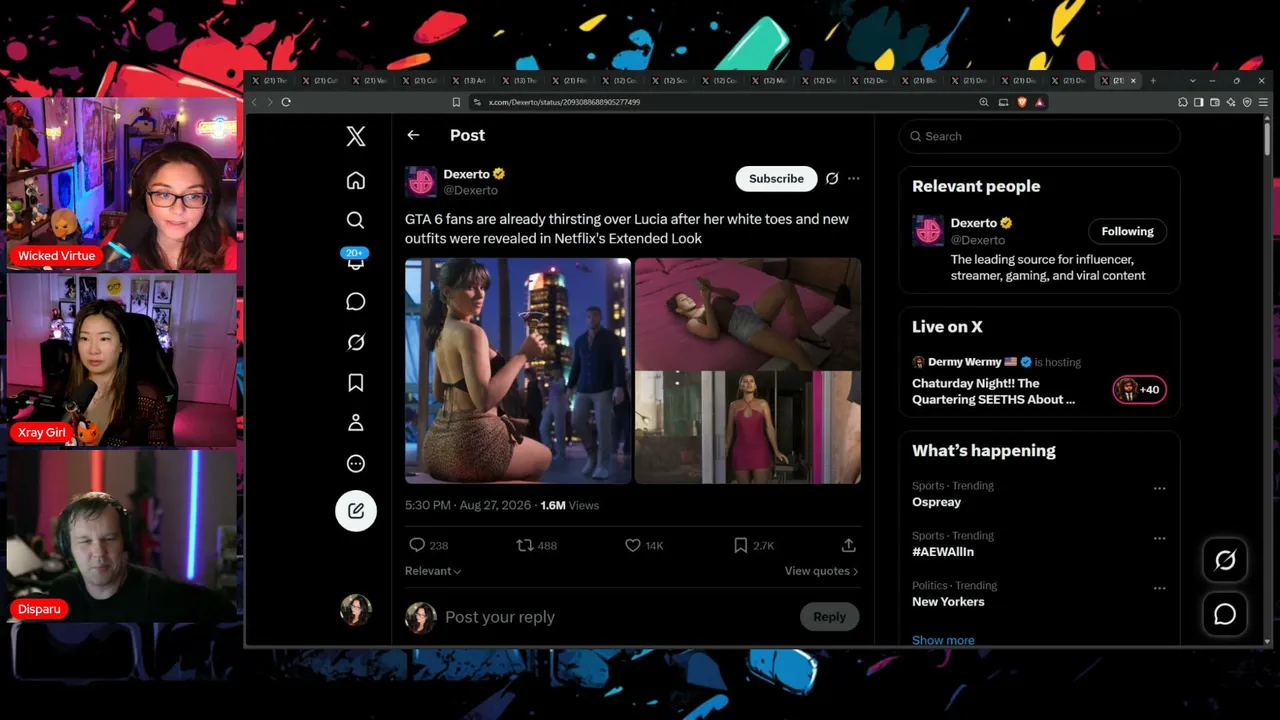Open the browser extensions puzzle icon
The width and height of the screenshot is (1280, 720).
pos(1183,102)
